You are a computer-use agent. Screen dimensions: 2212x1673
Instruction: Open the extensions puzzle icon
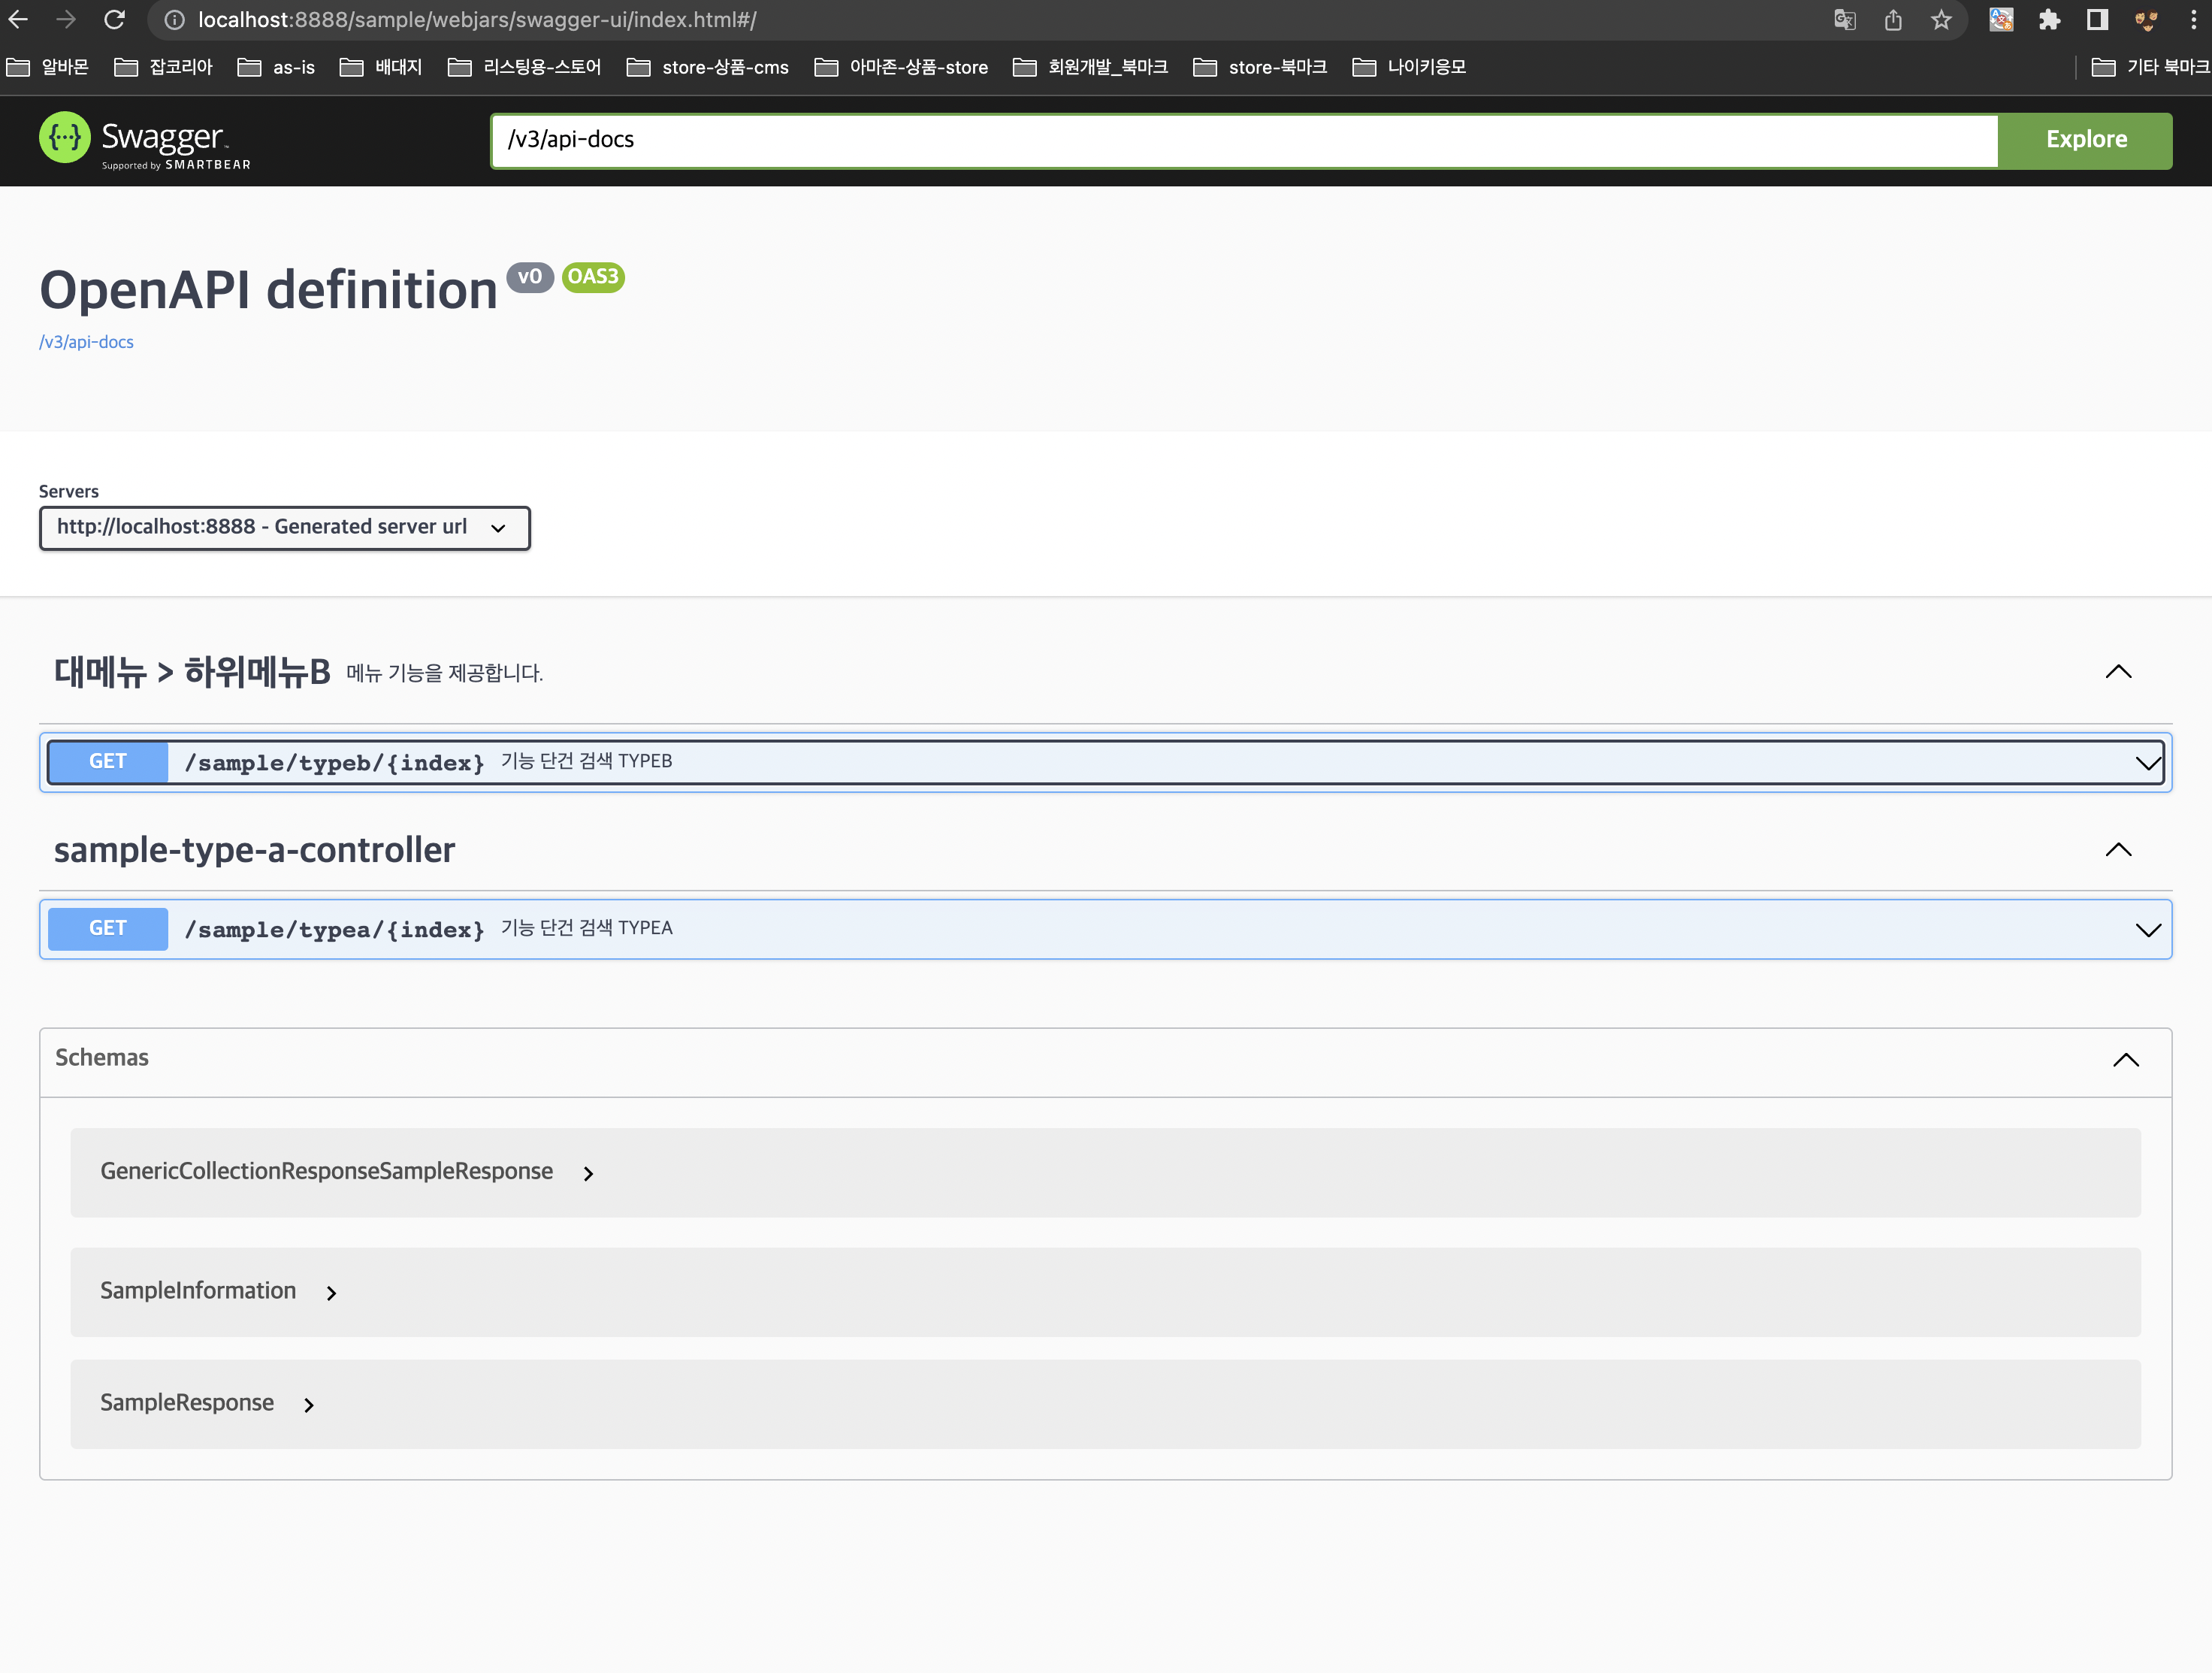pyautogui.click(x=2049, y=20)
